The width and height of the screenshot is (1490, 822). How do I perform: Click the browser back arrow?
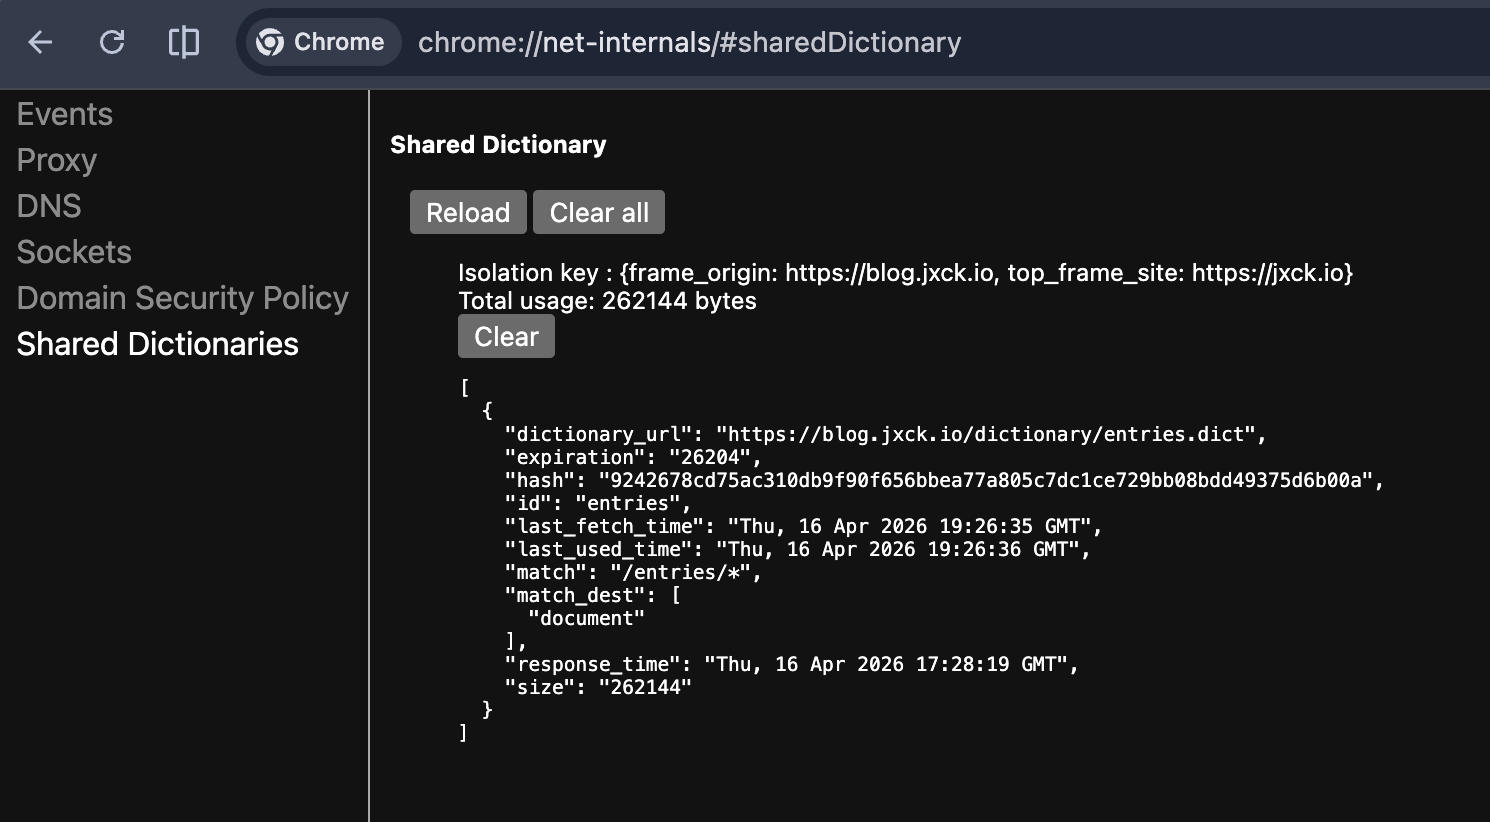click(x=38, y=42)
